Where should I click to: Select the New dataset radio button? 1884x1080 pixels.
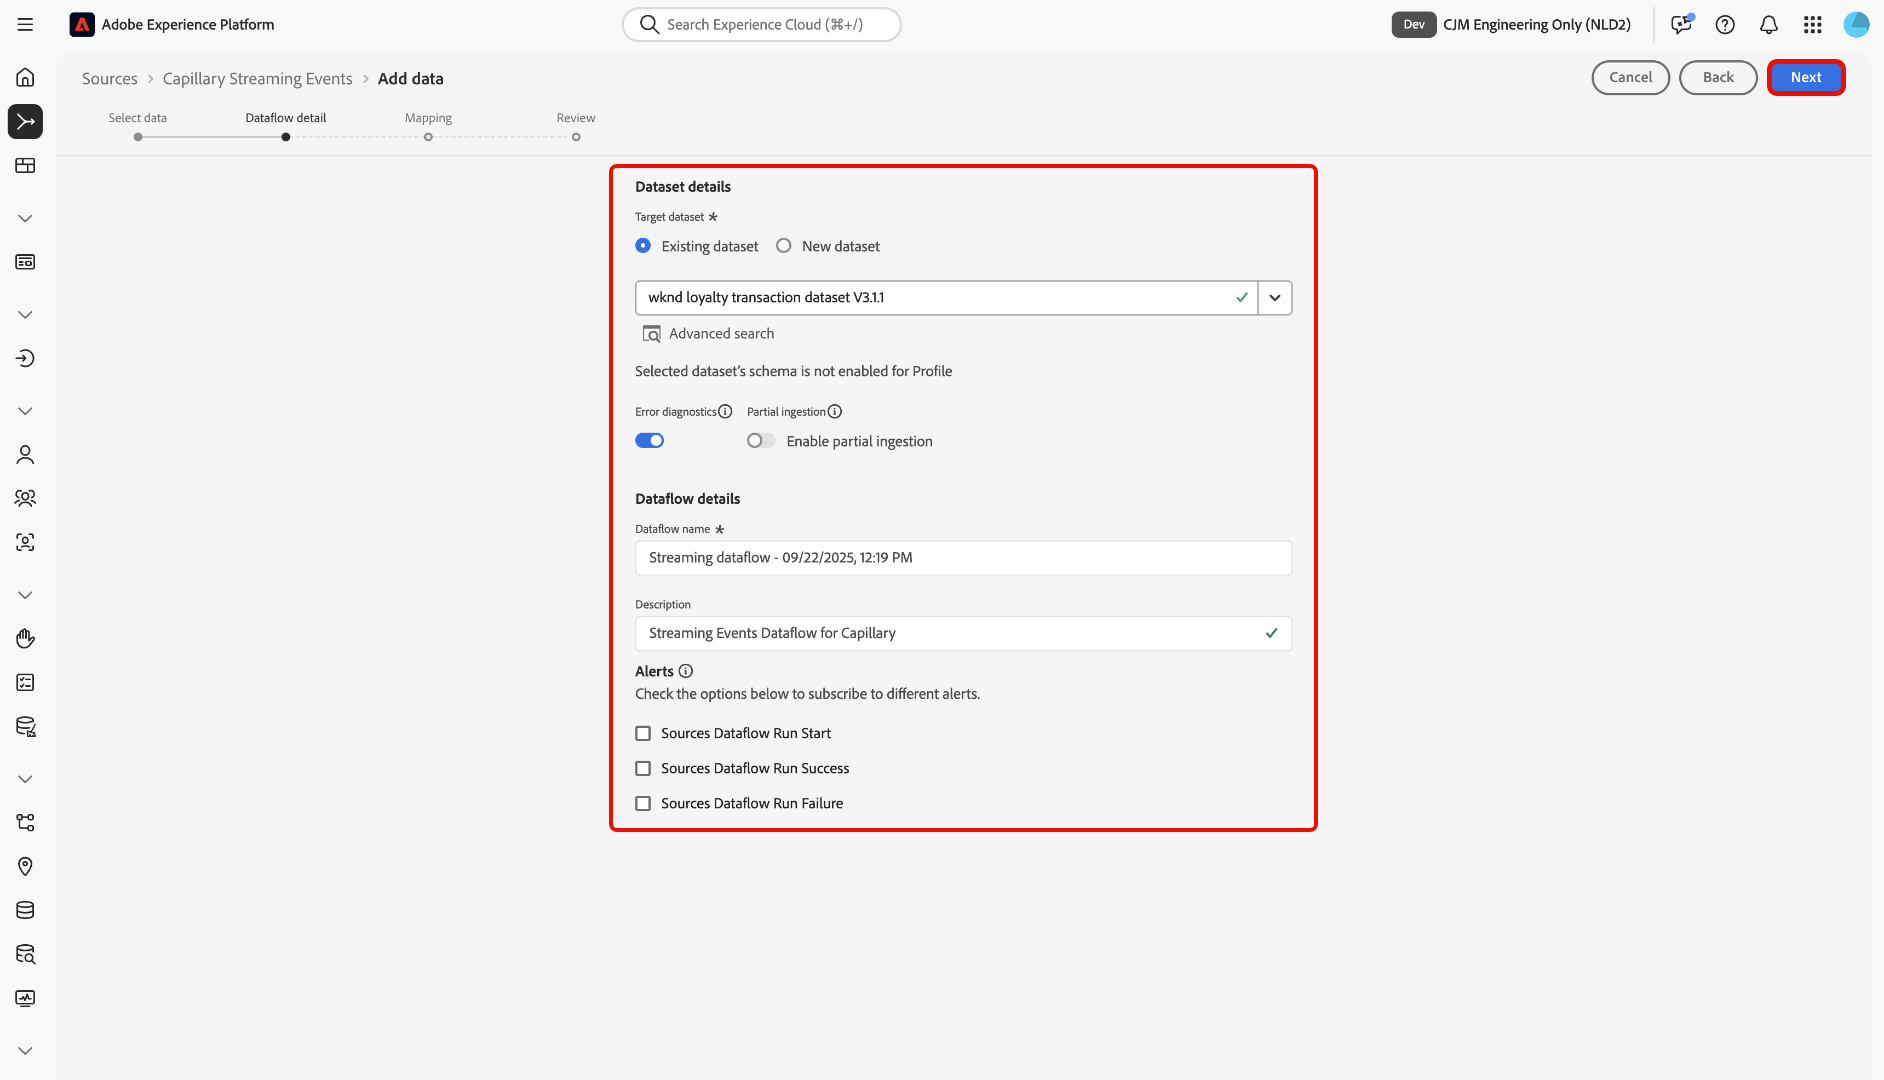pos(784,246)
